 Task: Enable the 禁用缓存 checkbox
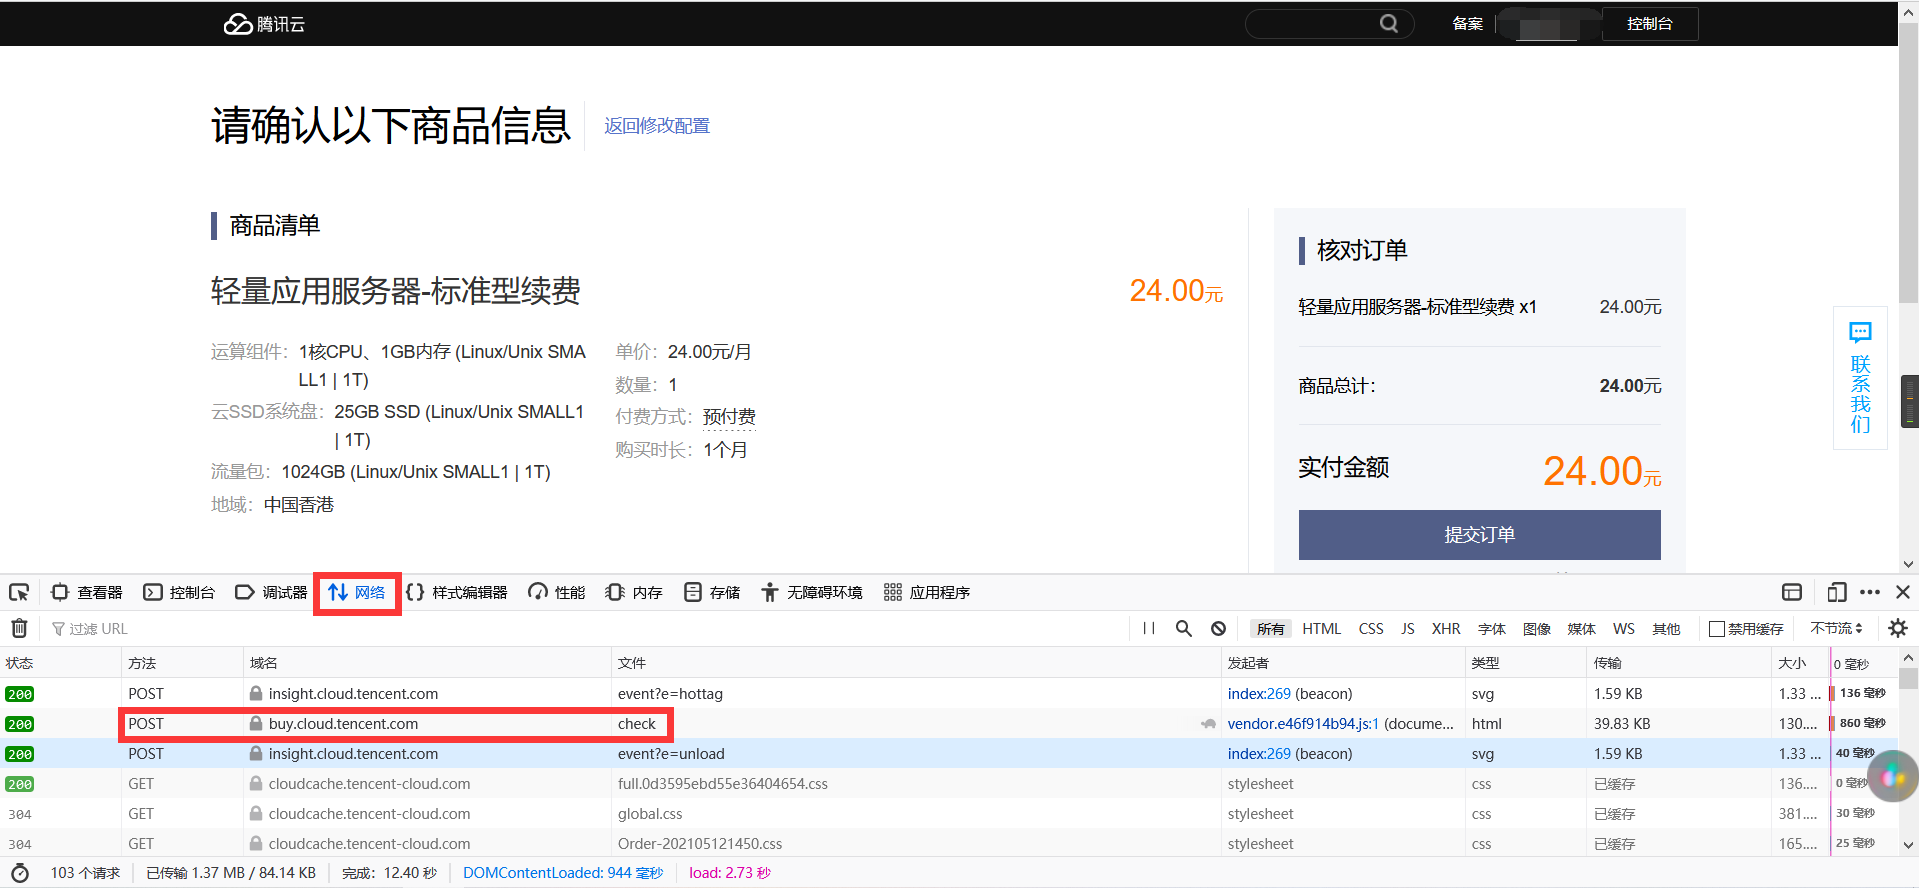(x=1717, y=628)
